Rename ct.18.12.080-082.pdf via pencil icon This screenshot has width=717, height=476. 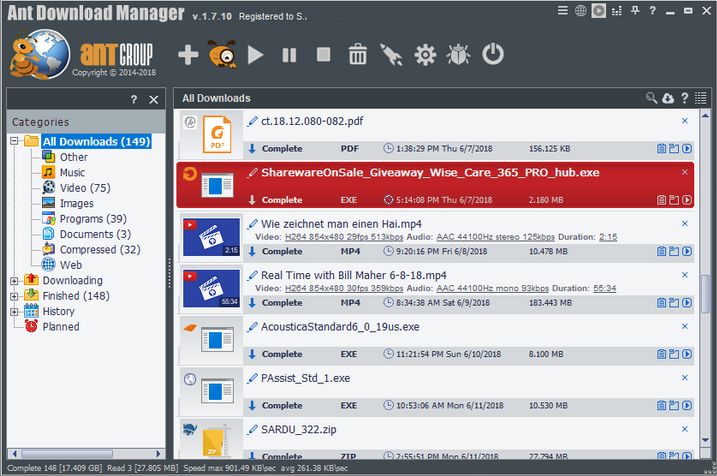click(x=252, y=121)
